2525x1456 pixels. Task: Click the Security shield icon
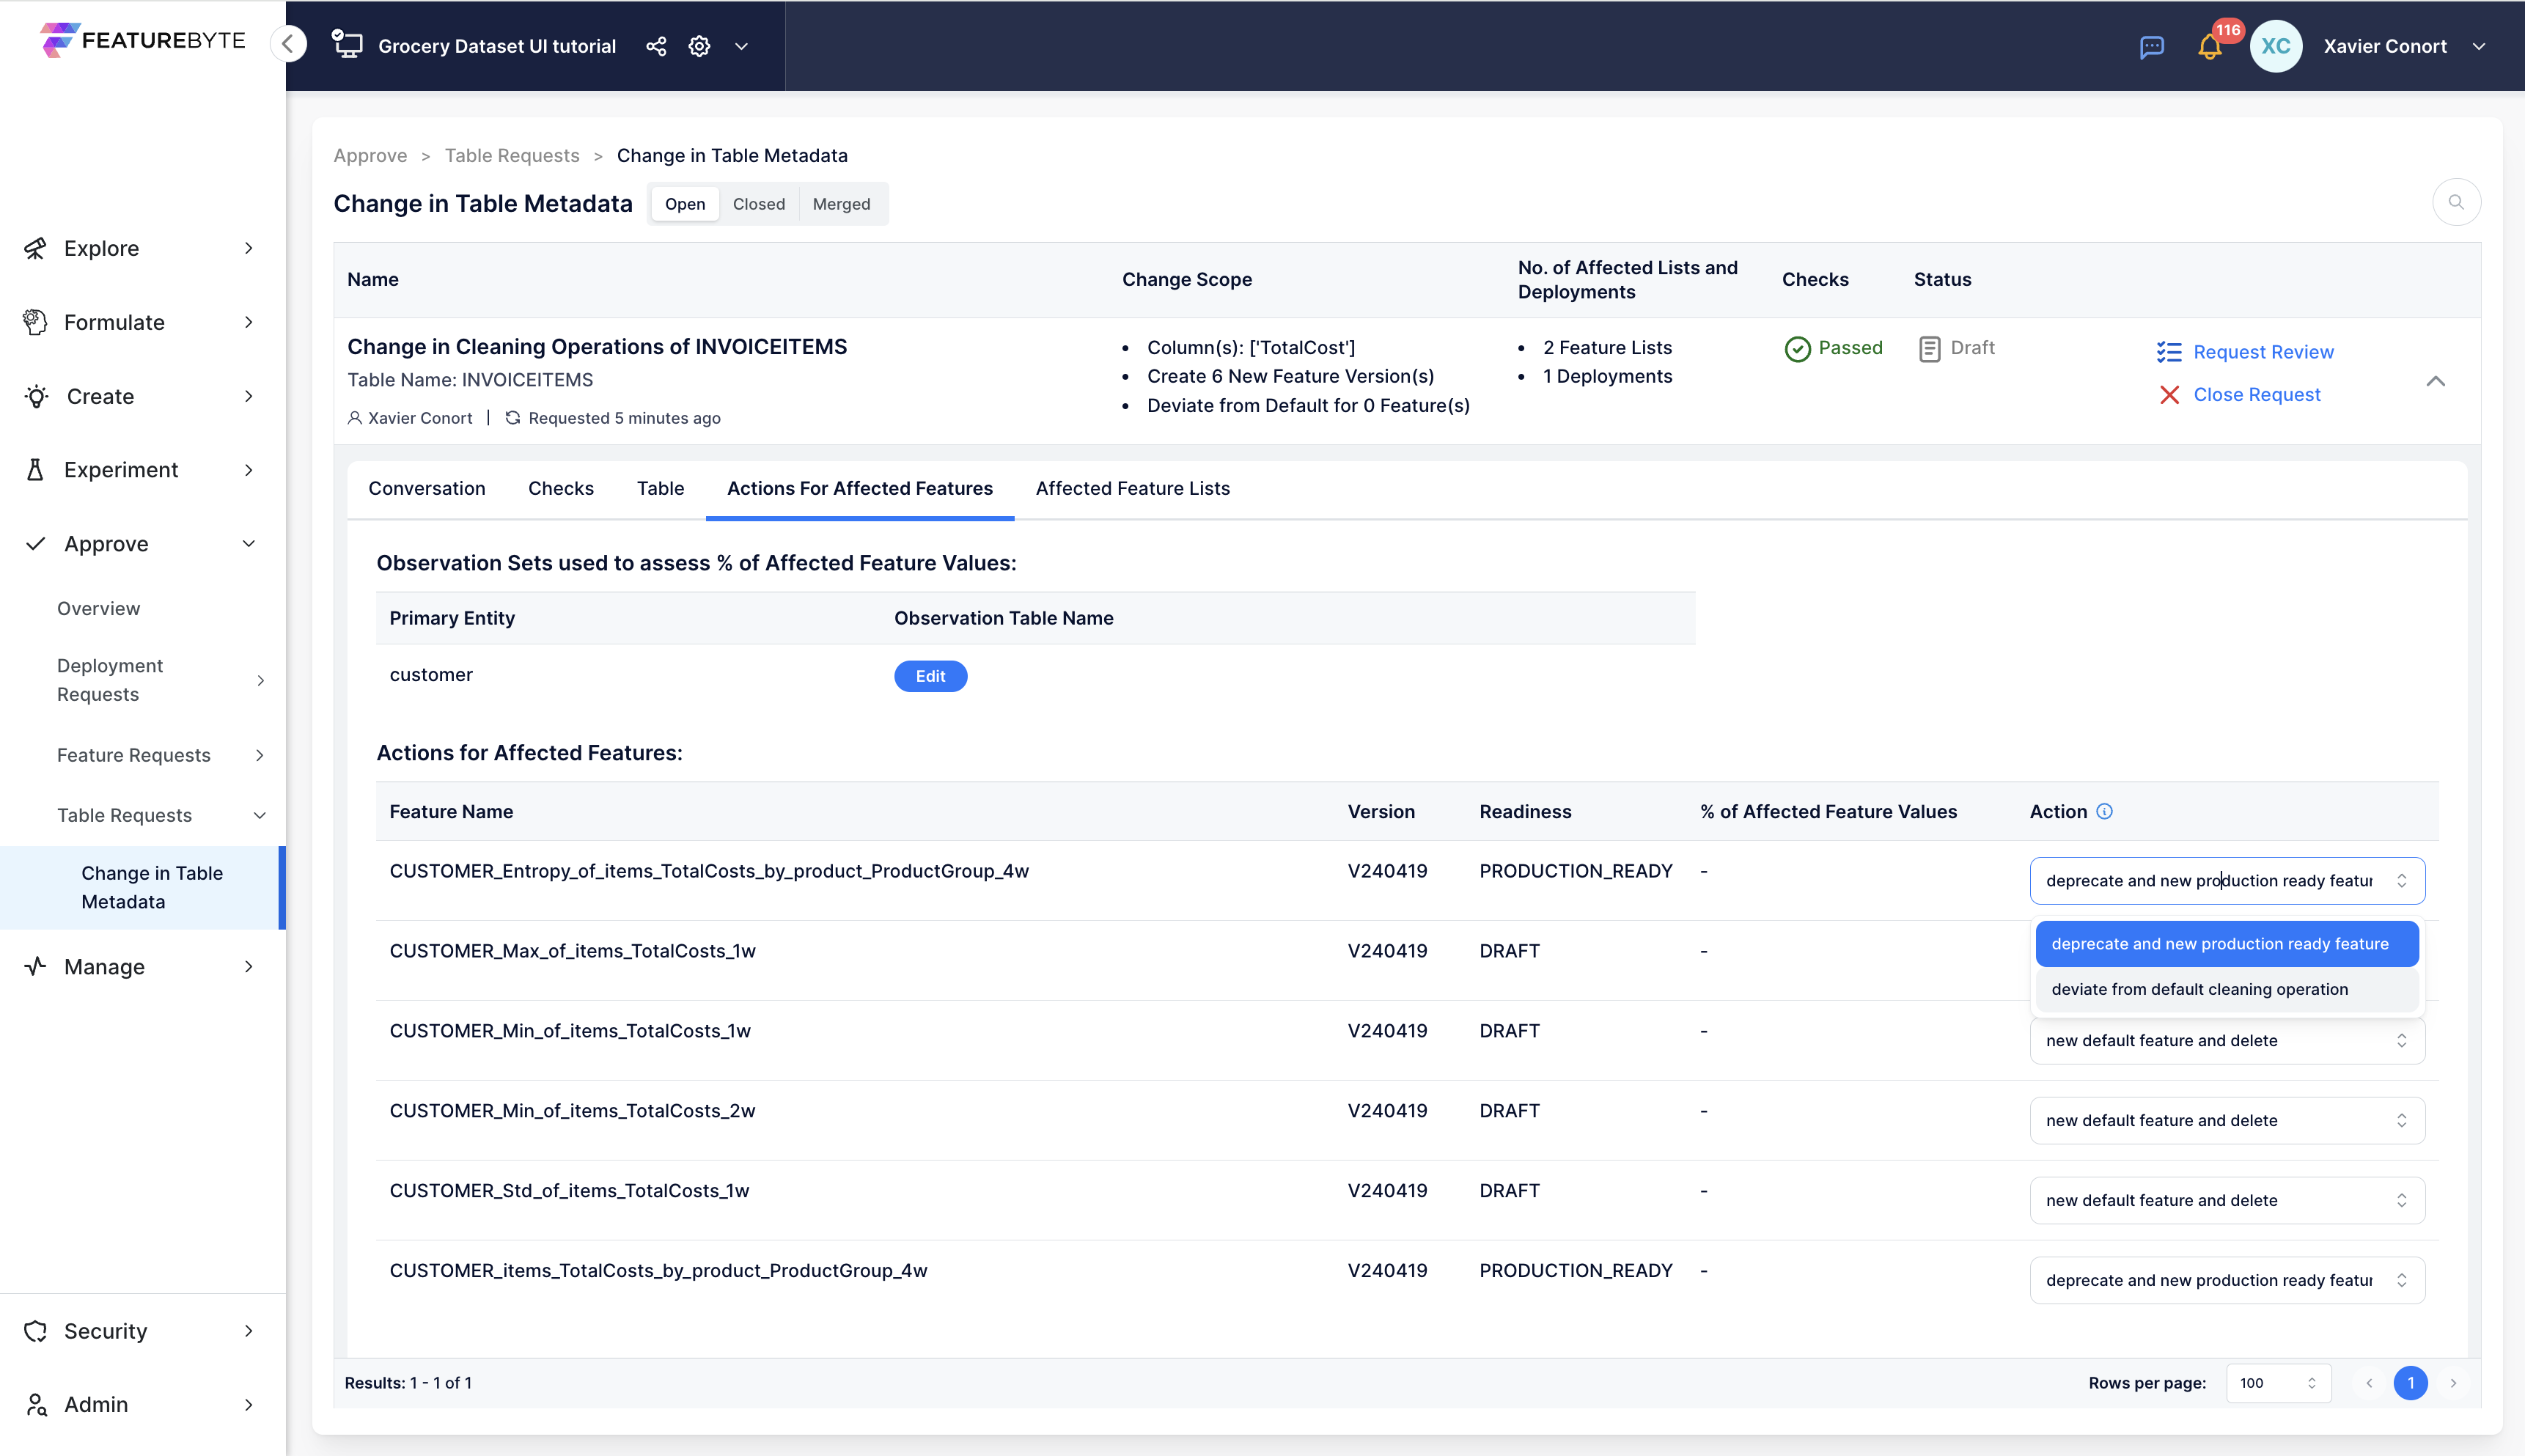point(35,1331)
